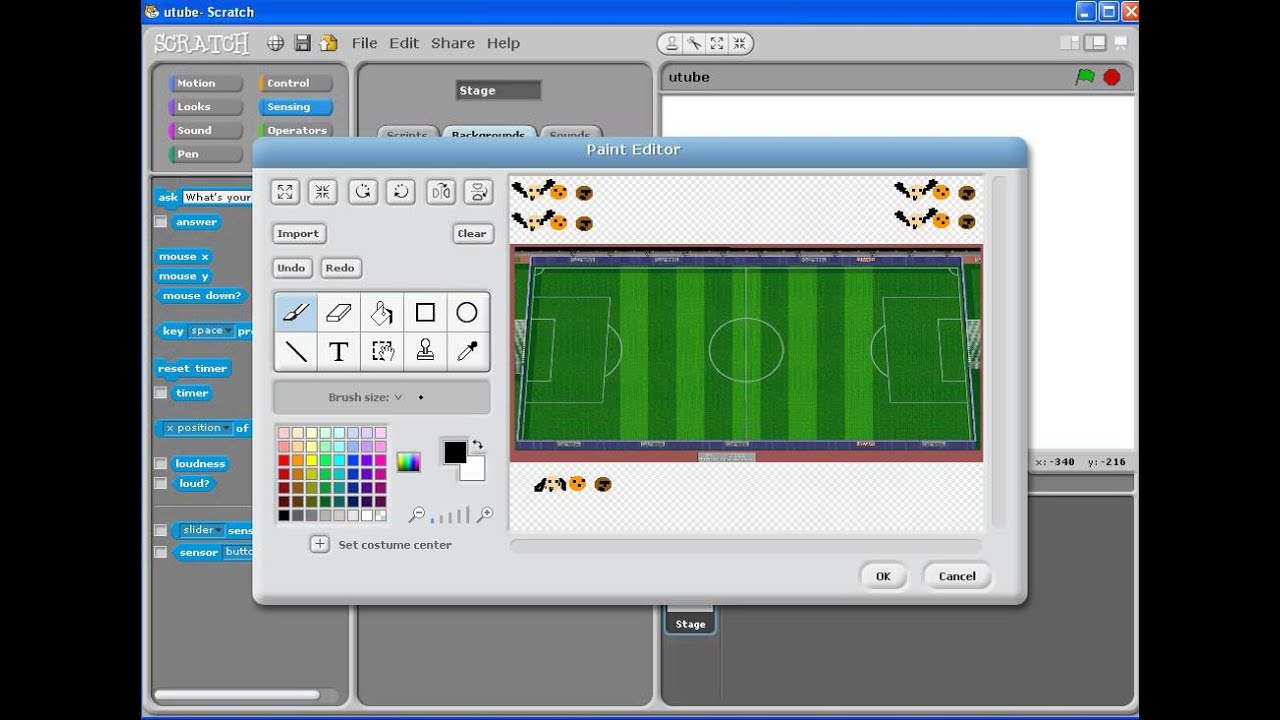Open the Edit menu
The height and width of the screenshot is (720, 1280).
tap(404, 43)
